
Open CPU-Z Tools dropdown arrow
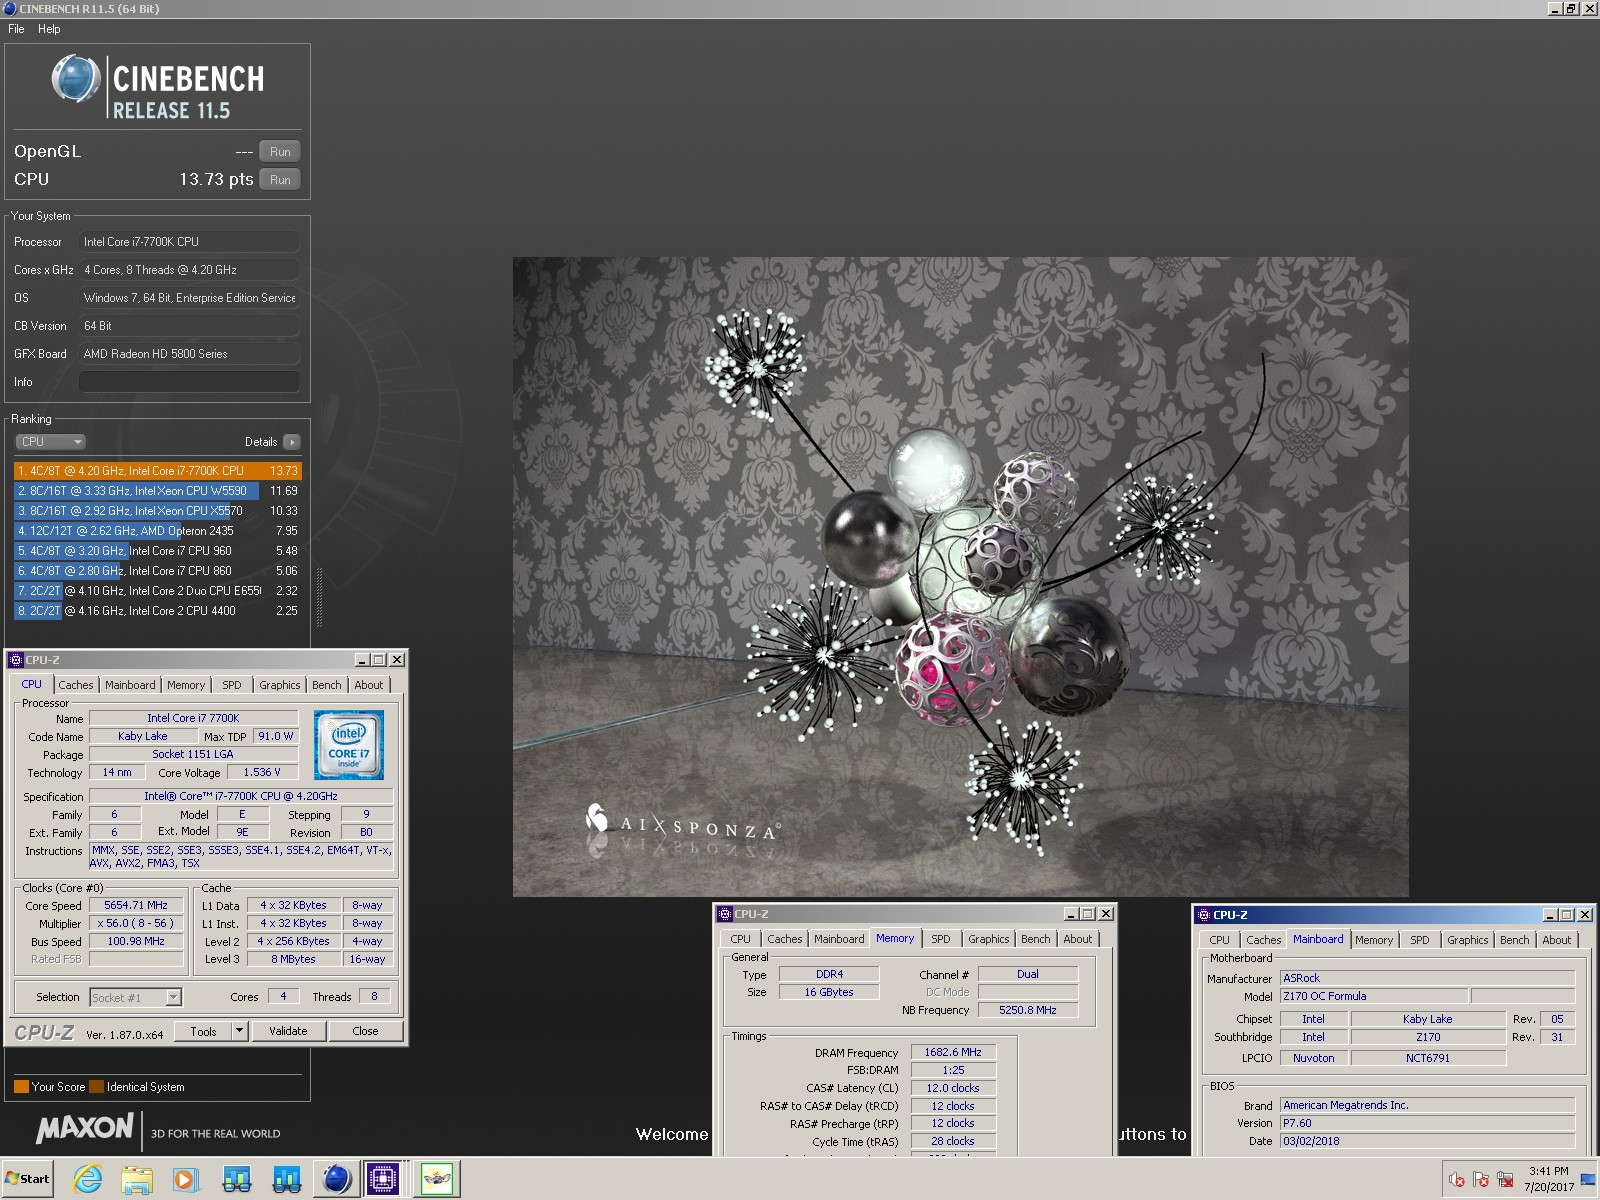coord(239,1031)
